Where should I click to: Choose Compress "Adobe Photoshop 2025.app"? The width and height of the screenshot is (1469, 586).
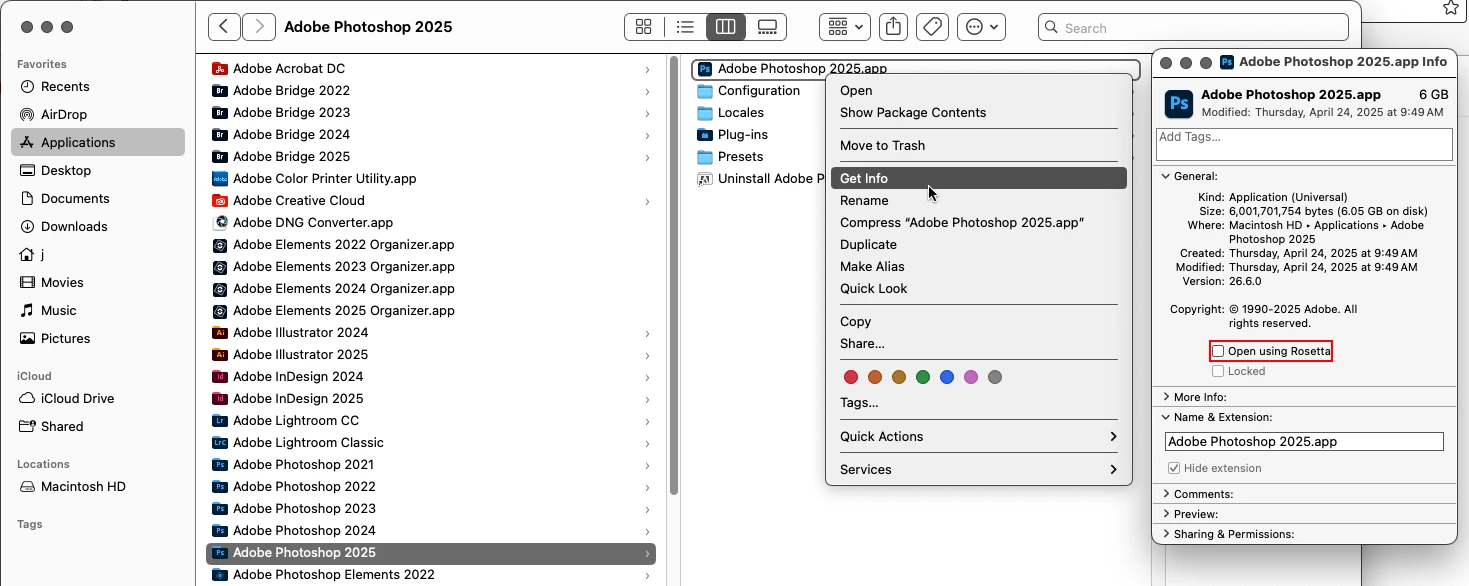[x=978, y=222]
